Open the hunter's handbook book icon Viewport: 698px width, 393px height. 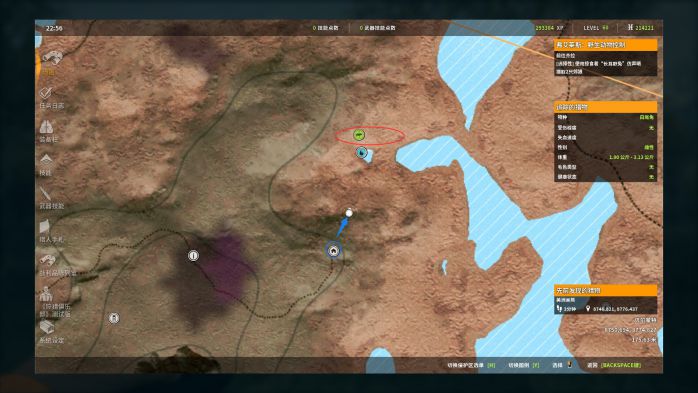45,227
